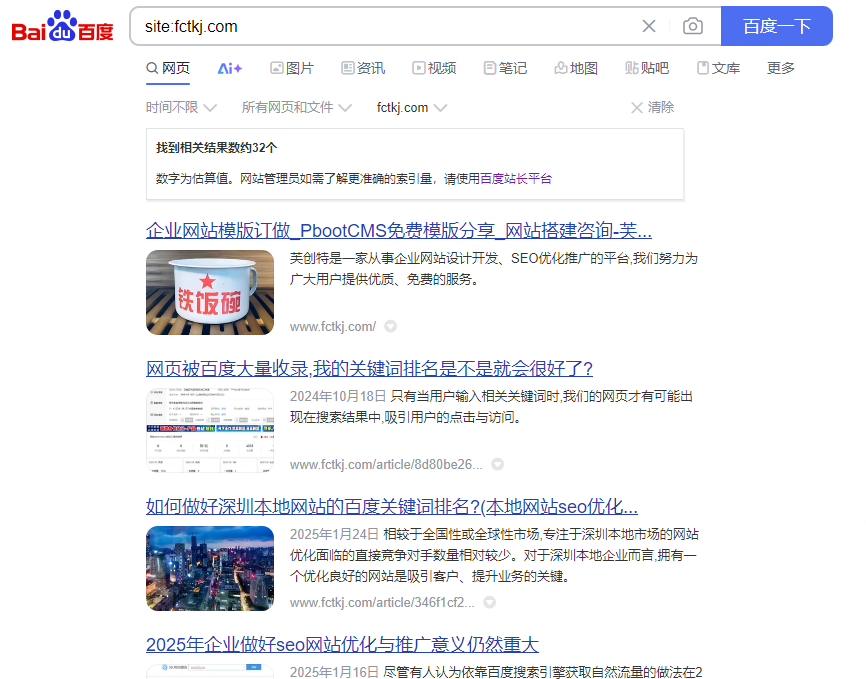Click the 2024年10月18日 result's screenshot thumbnail
Screen dimensions: 866x679
[x=210, y=430]
